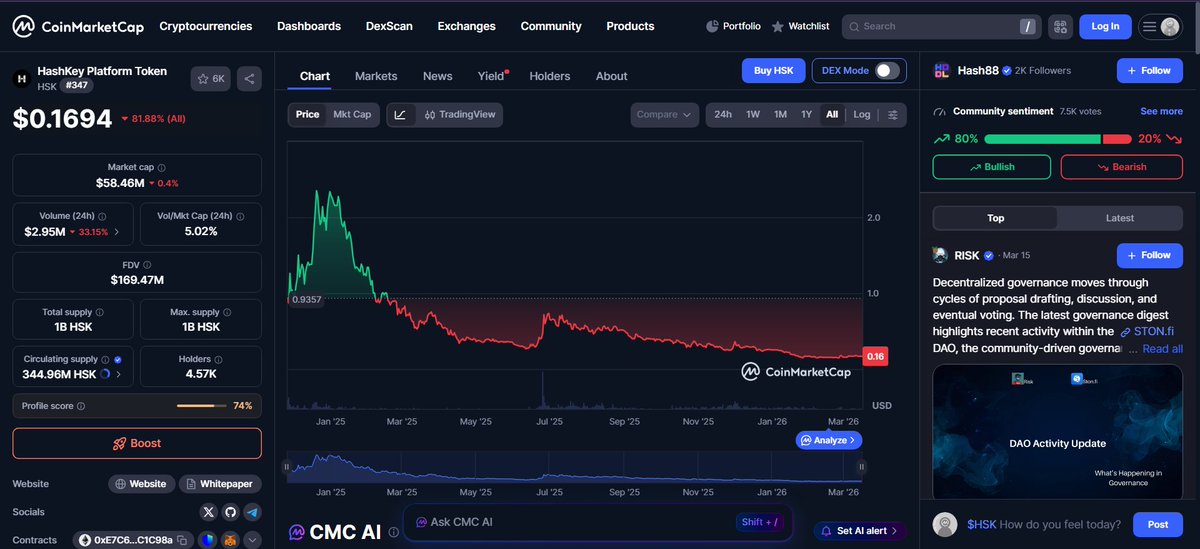Set chart range to 1M
The width and height of the screenshot is (1200, 549).
780,114
